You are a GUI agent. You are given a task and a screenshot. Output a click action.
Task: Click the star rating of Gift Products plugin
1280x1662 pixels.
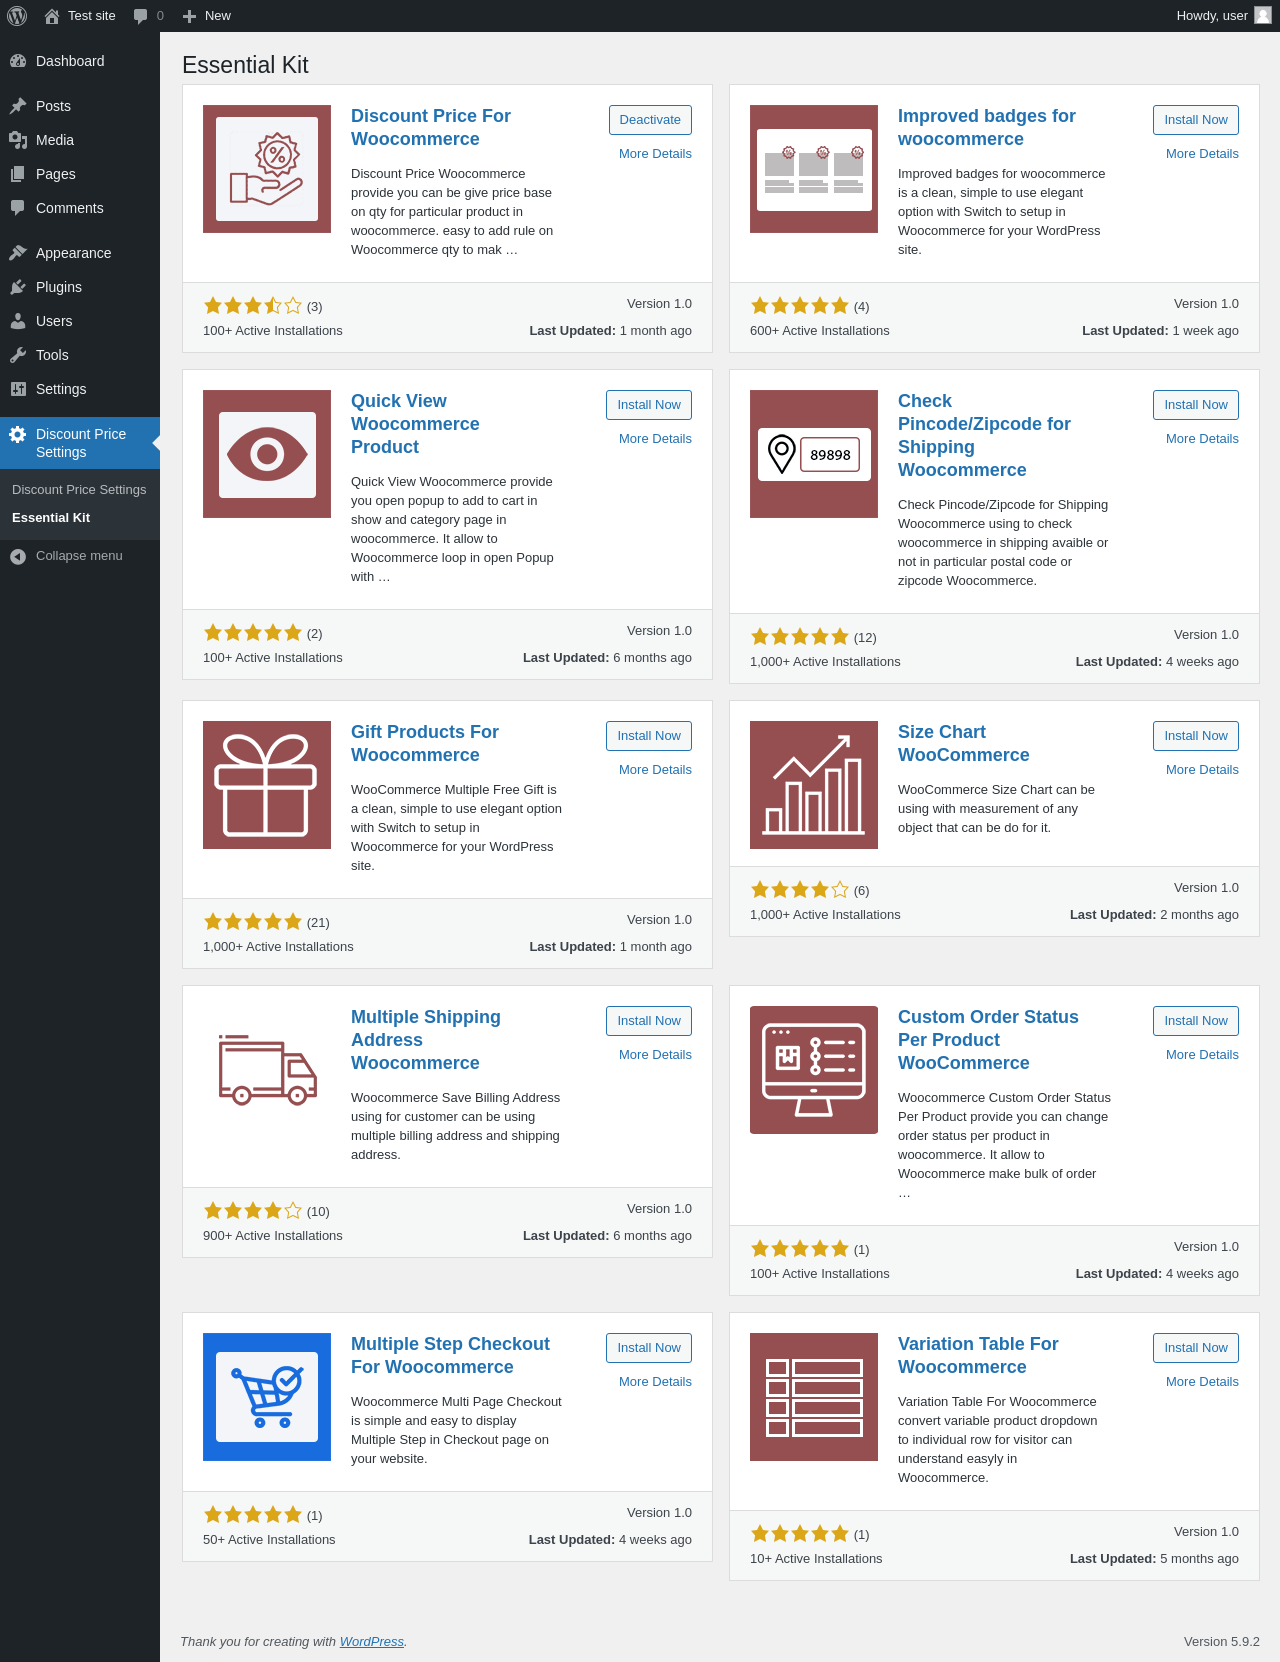click(253, 922)
